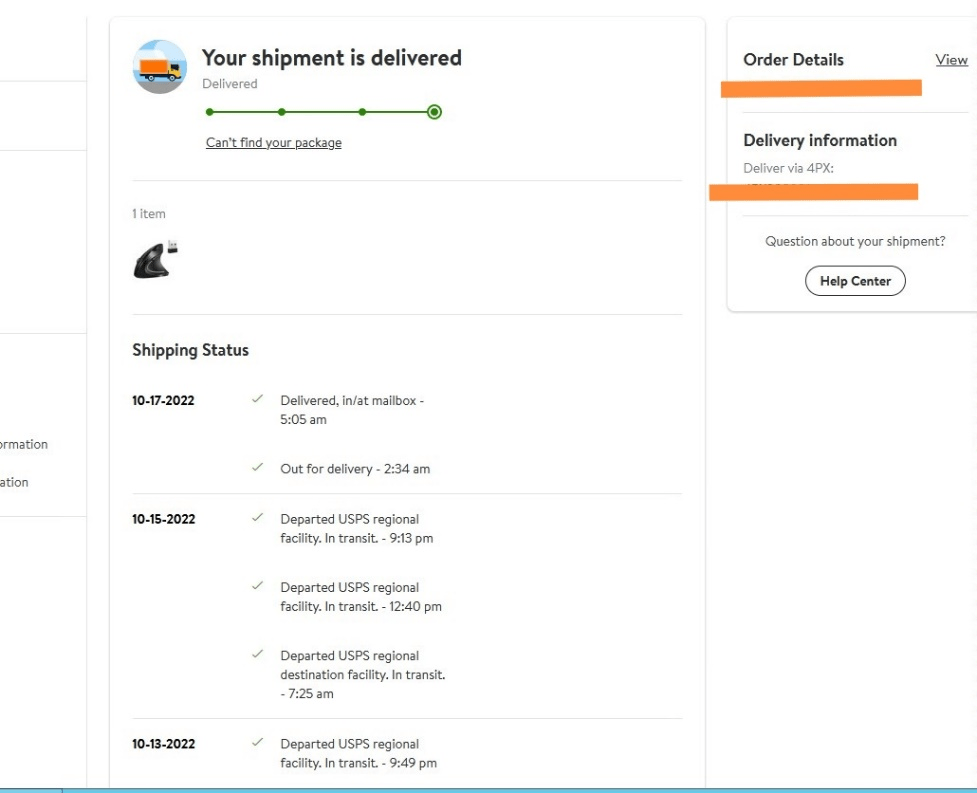Click the Shipping Status heading
This screenshot has width=977, height=793.
coord(190,351)
